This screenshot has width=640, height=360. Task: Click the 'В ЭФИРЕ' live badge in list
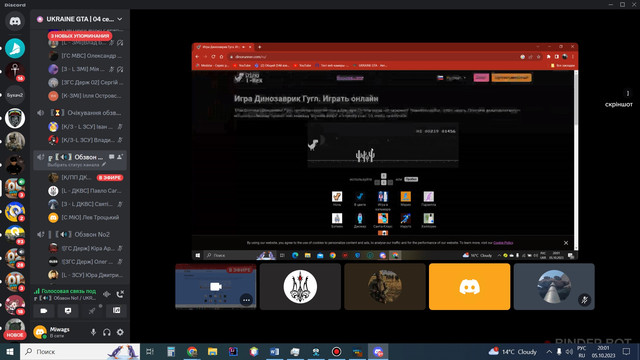point(110,178)
